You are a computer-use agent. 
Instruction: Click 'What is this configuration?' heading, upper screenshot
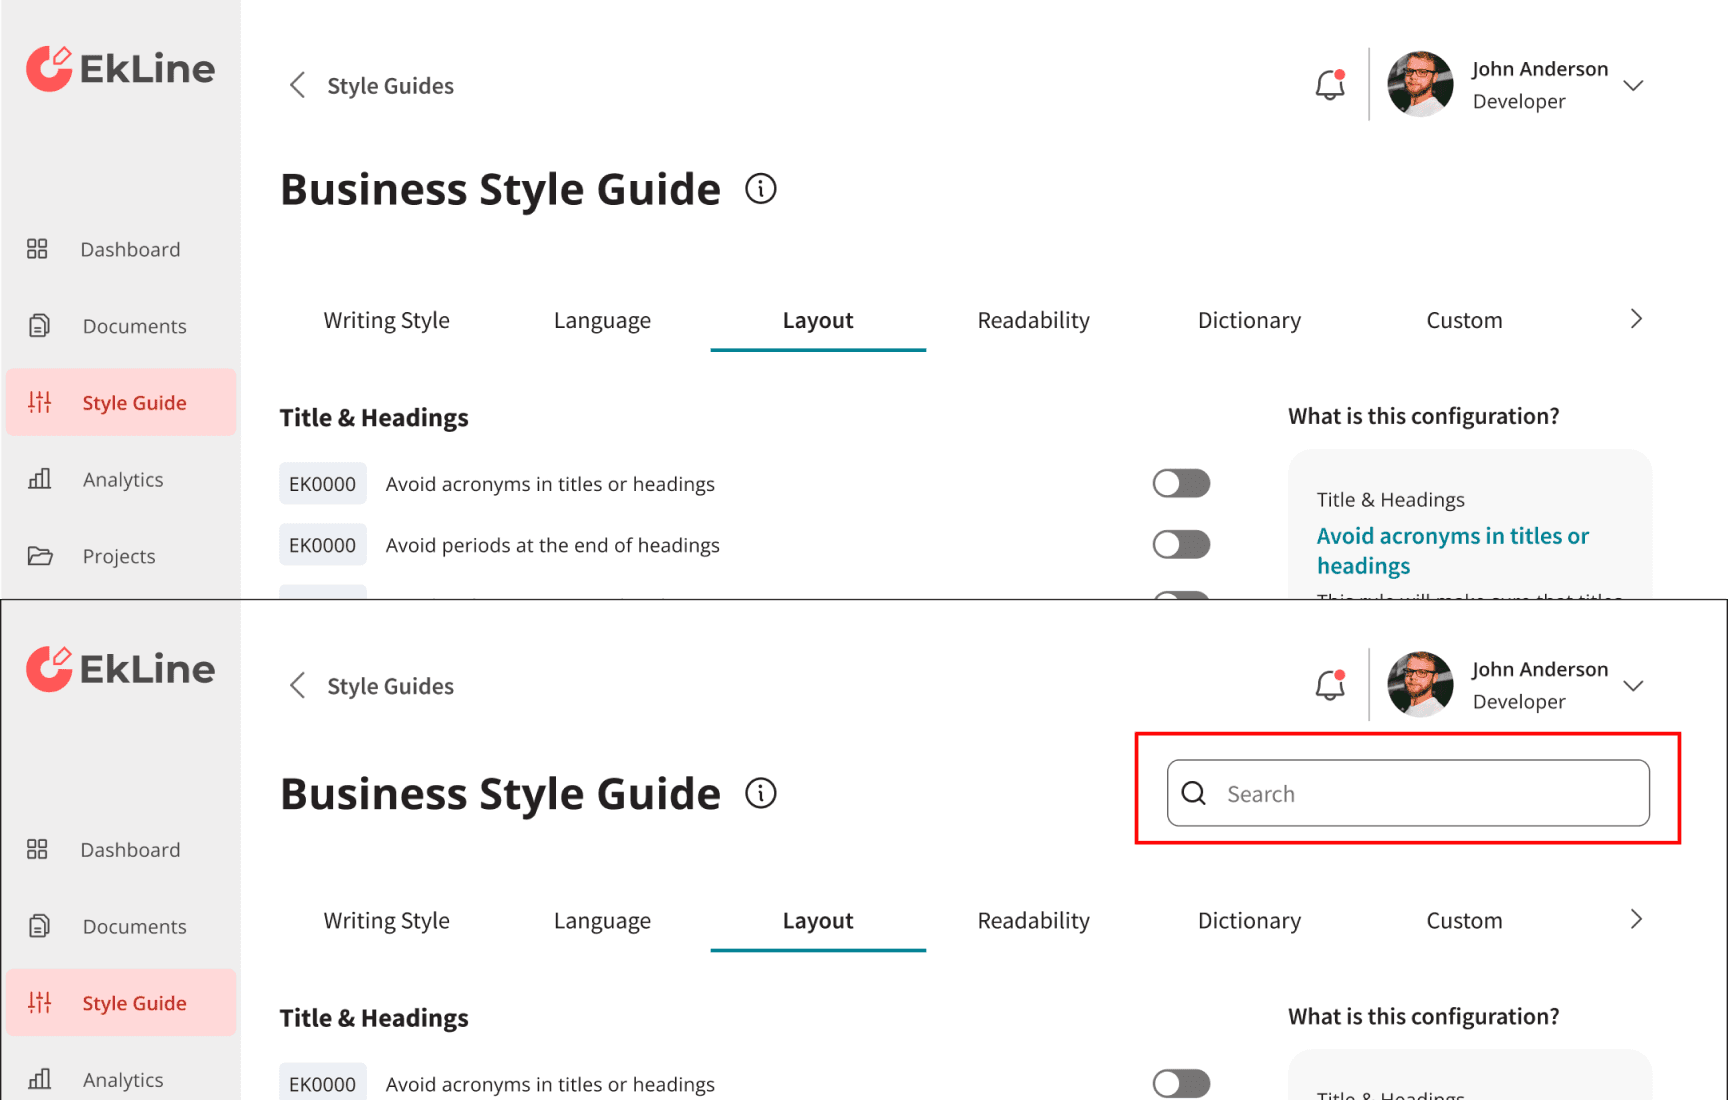(x=1423, y=416)
